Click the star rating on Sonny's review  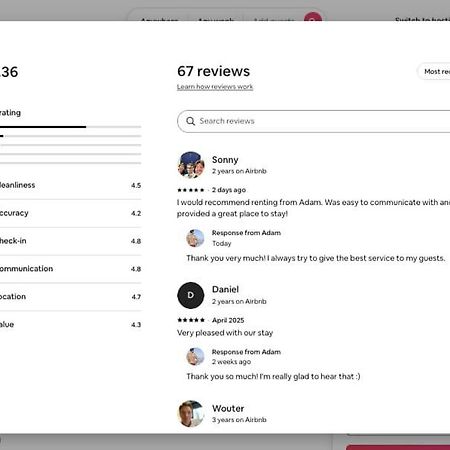click(191, 190)
